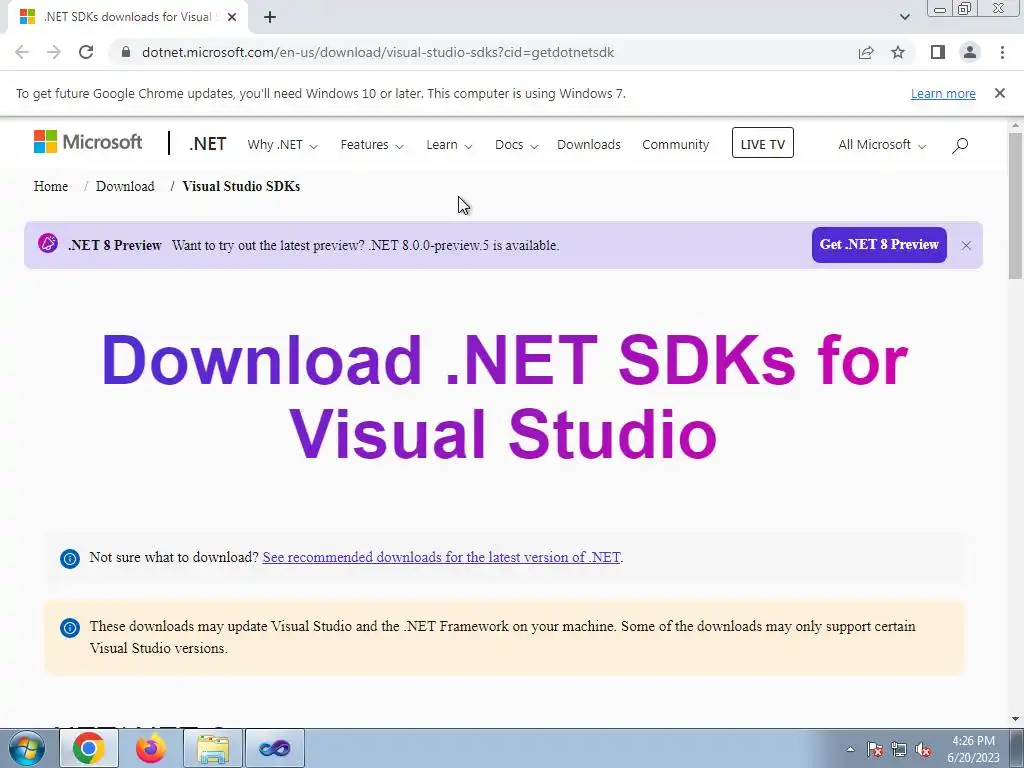Click the Chrome profile avatar icon

click(x=970, y=52)
